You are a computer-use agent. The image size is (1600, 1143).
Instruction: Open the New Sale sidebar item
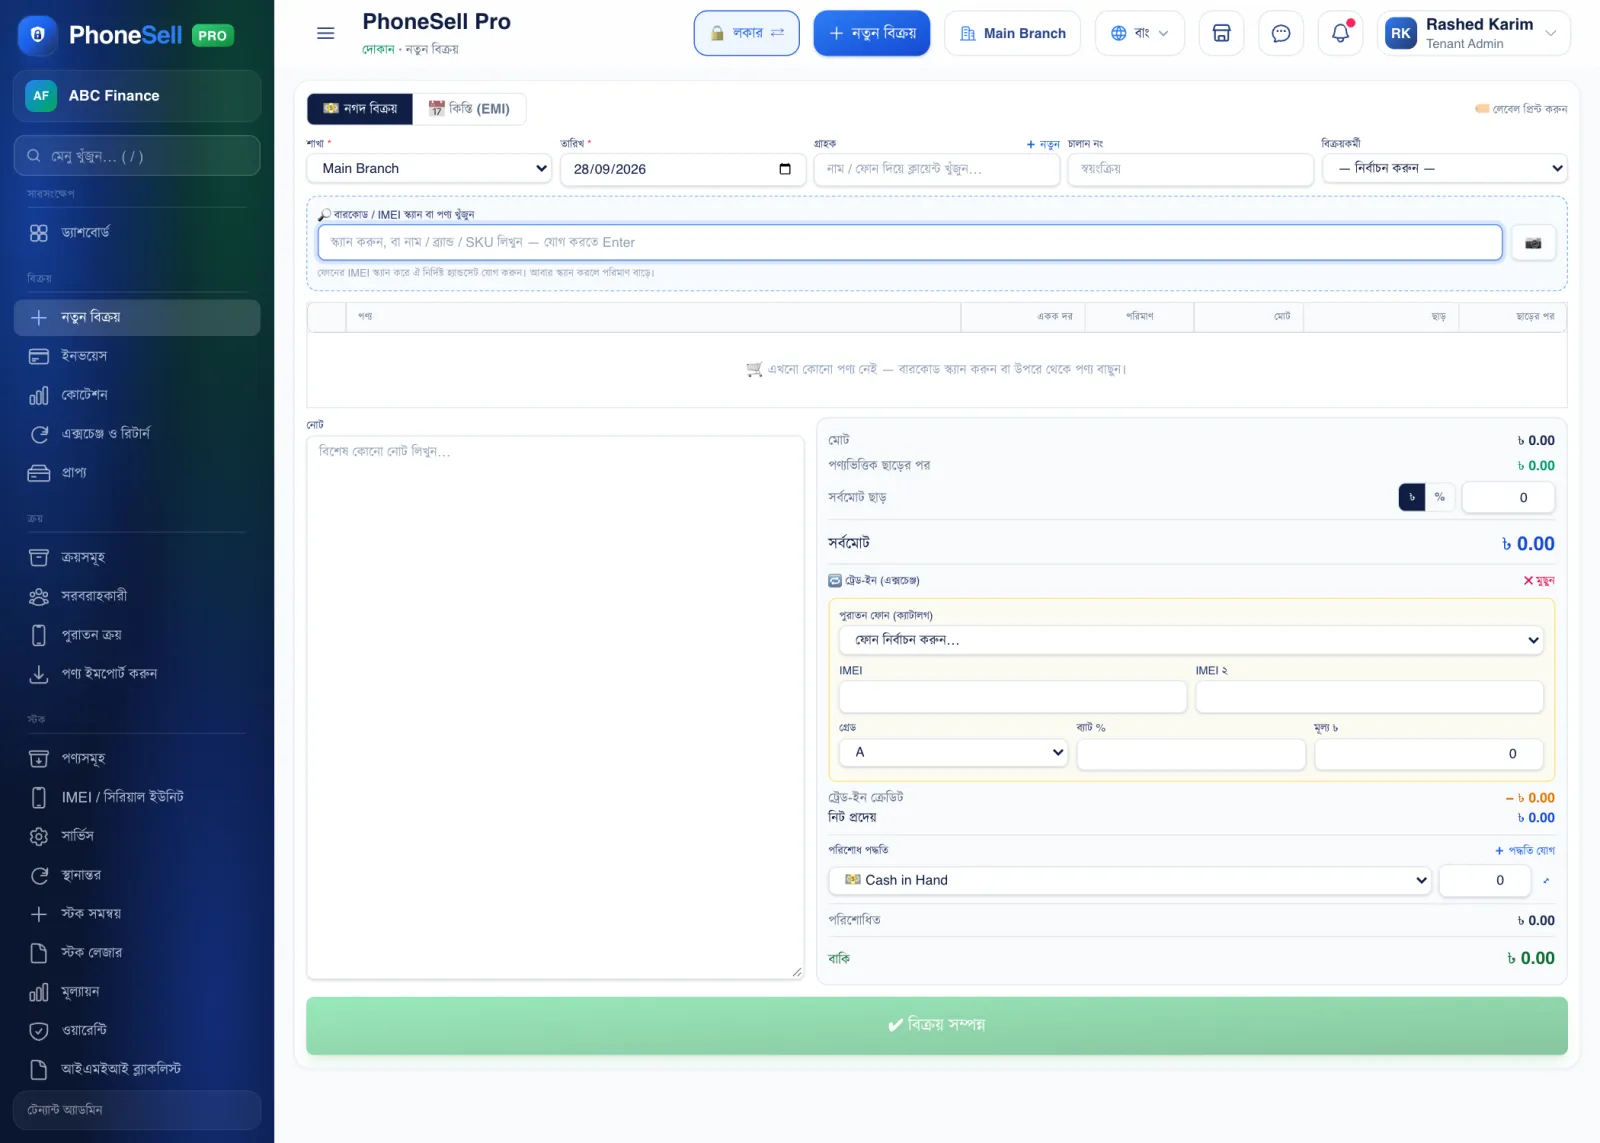(x=137, y=317)
